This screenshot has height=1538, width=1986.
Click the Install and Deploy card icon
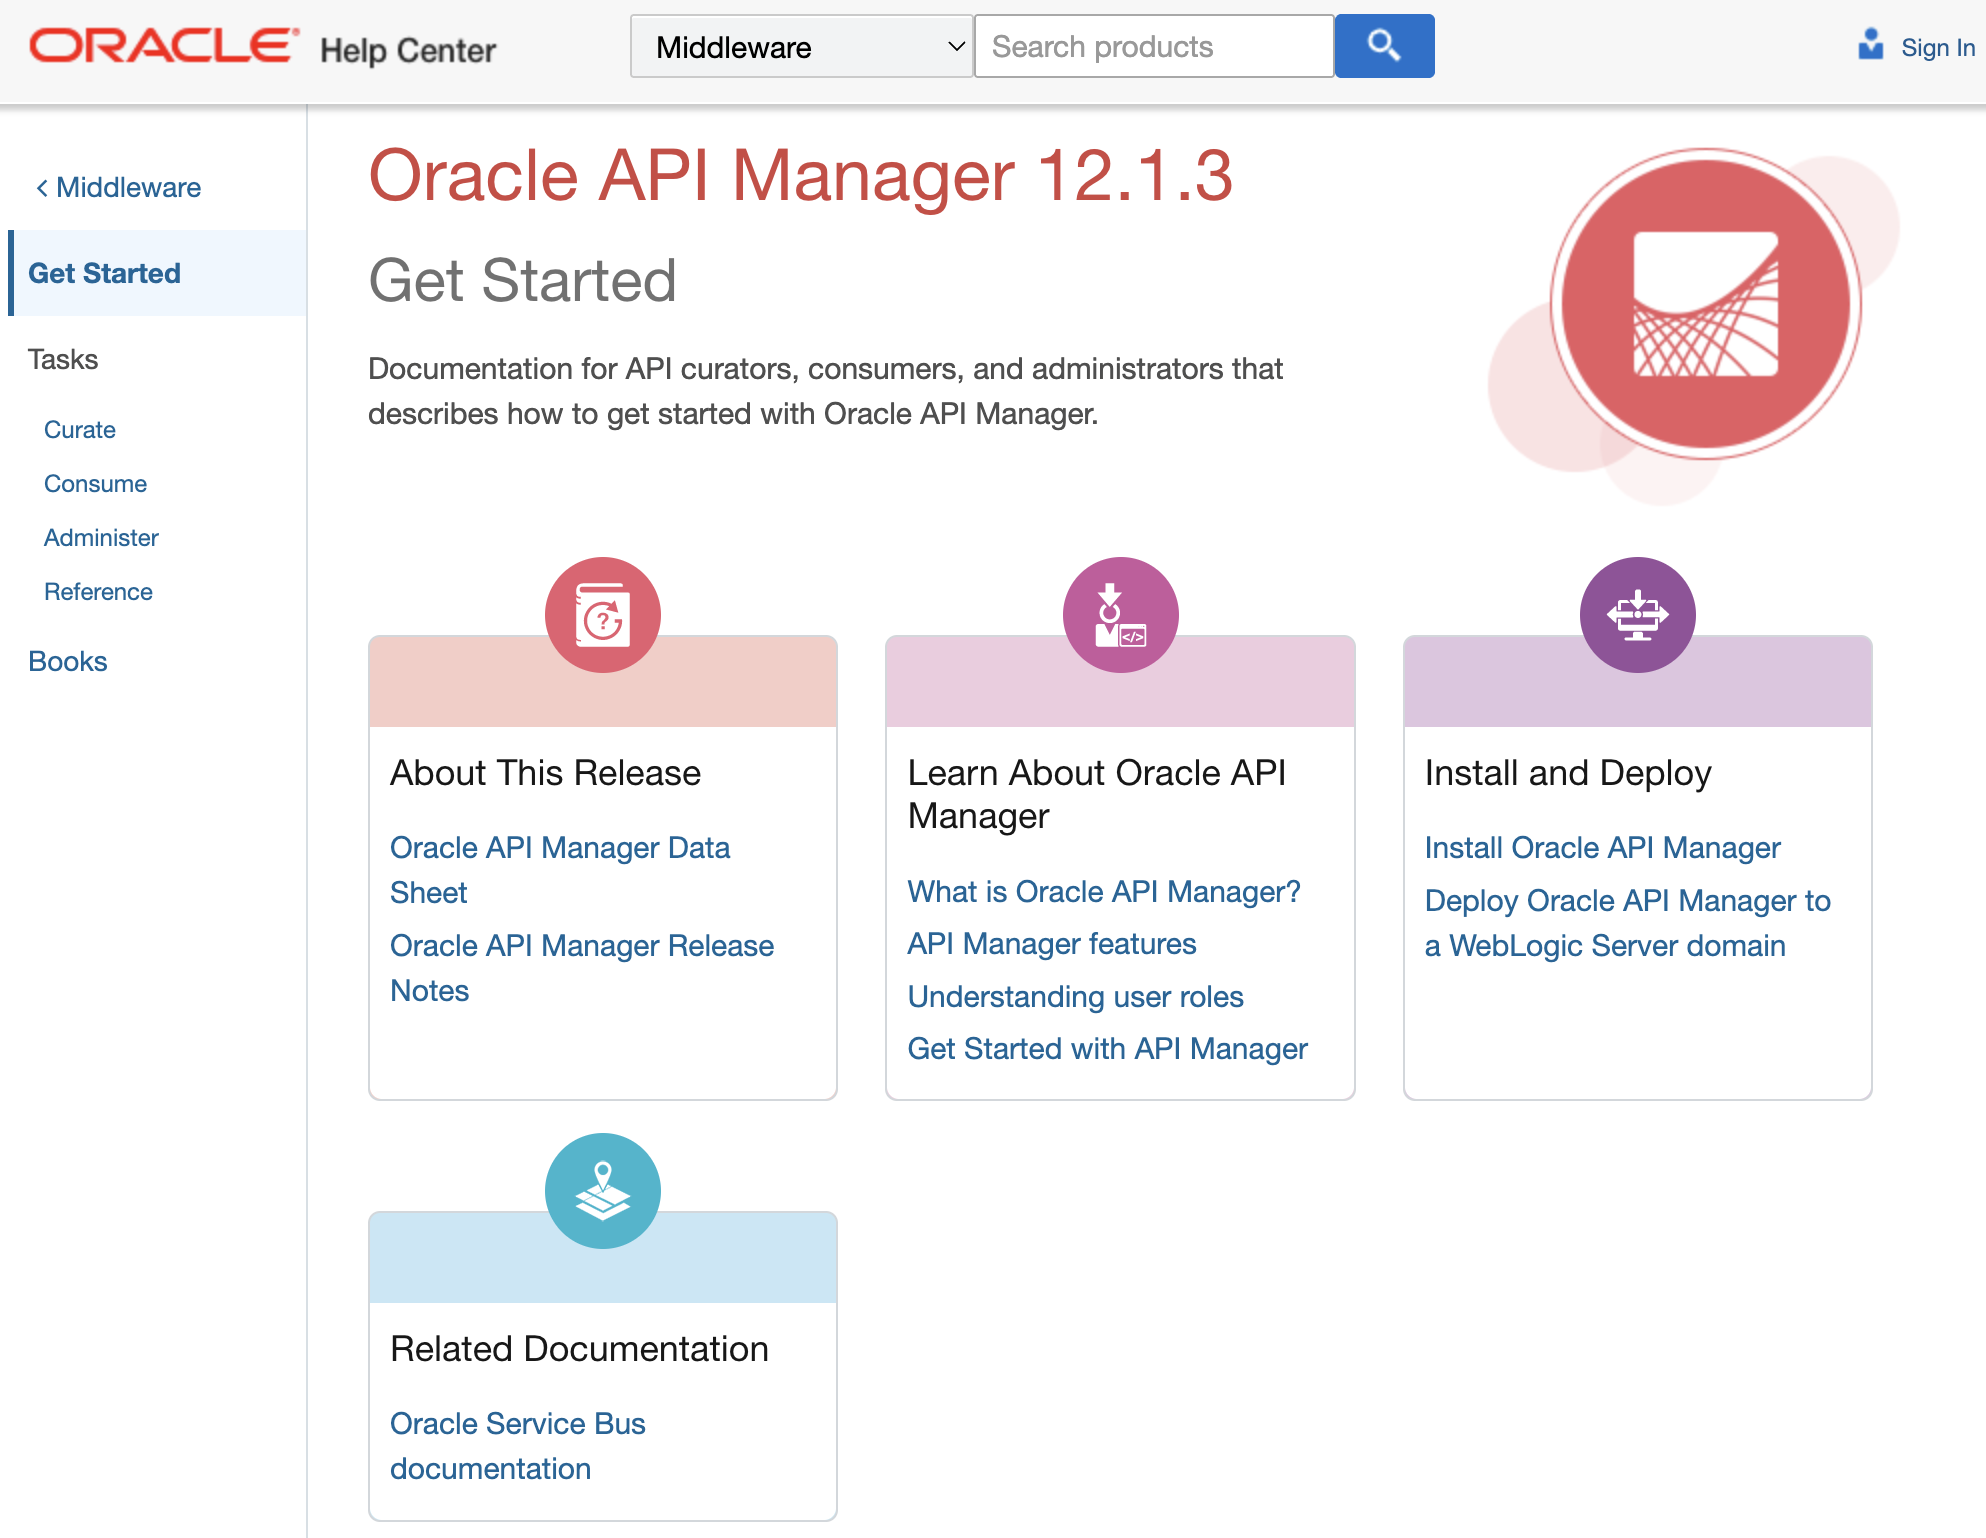pyautogui.click(x=1638, y=615)
